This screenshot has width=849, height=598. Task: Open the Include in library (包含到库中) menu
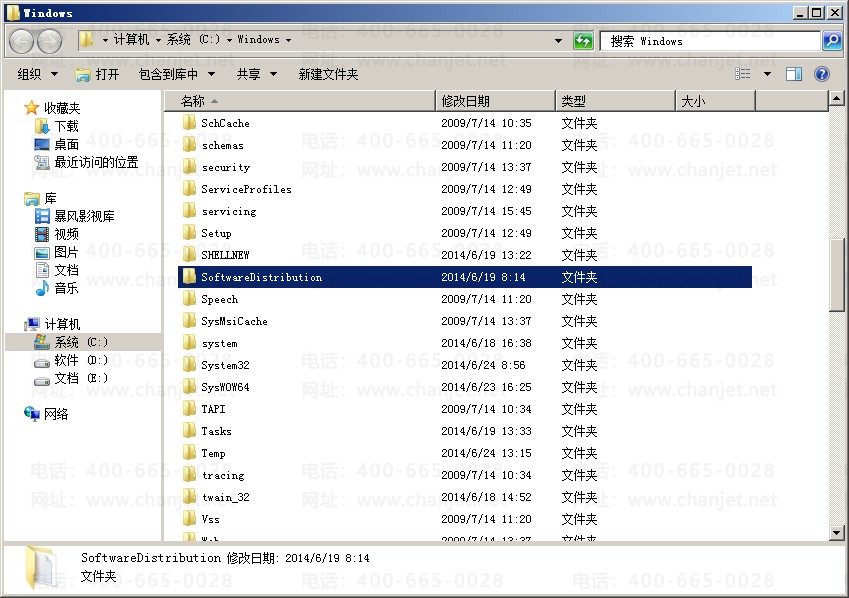point(177,74)
